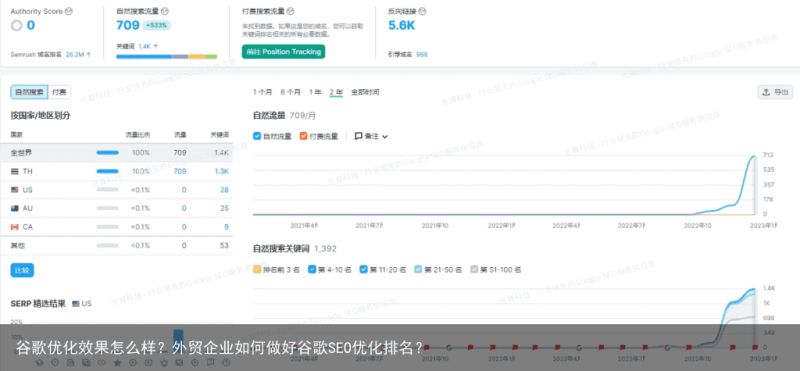Toggle the 第 11-20 名 checkbox
Image resolution: width=800 pixels, height=371 pixels.
click(363, 269)
